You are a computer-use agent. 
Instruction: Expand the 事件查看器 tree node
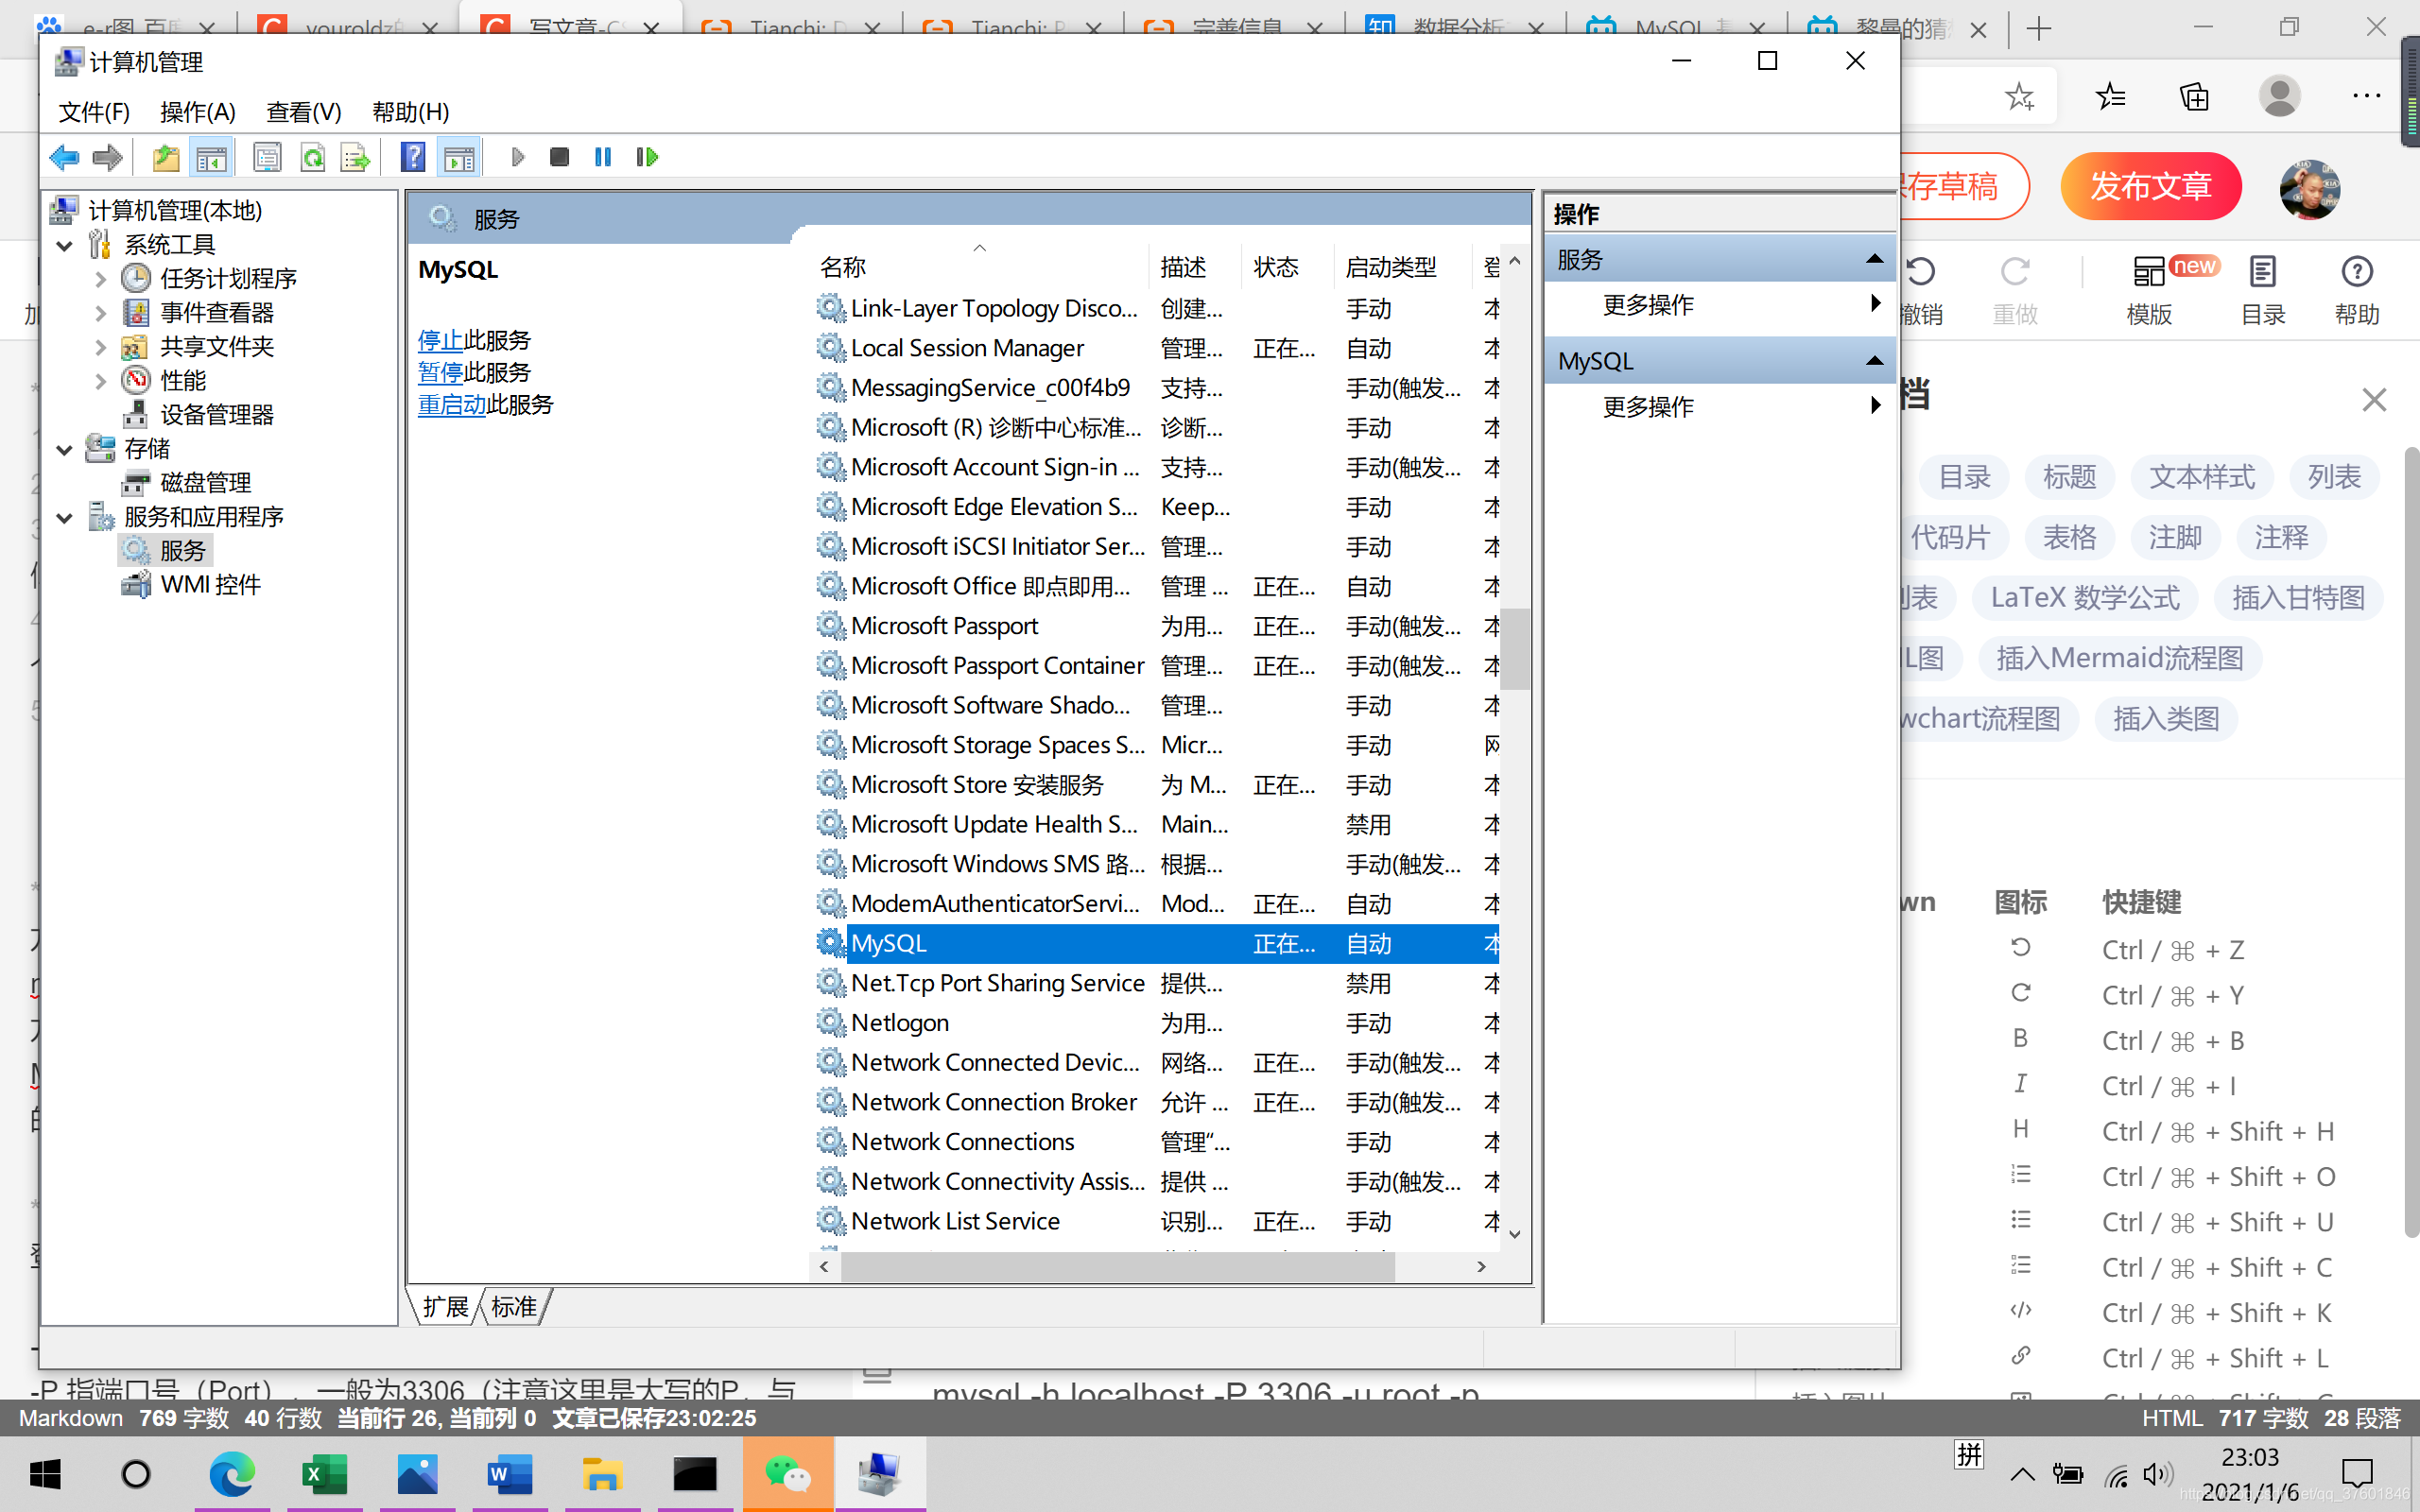[100, 313]
